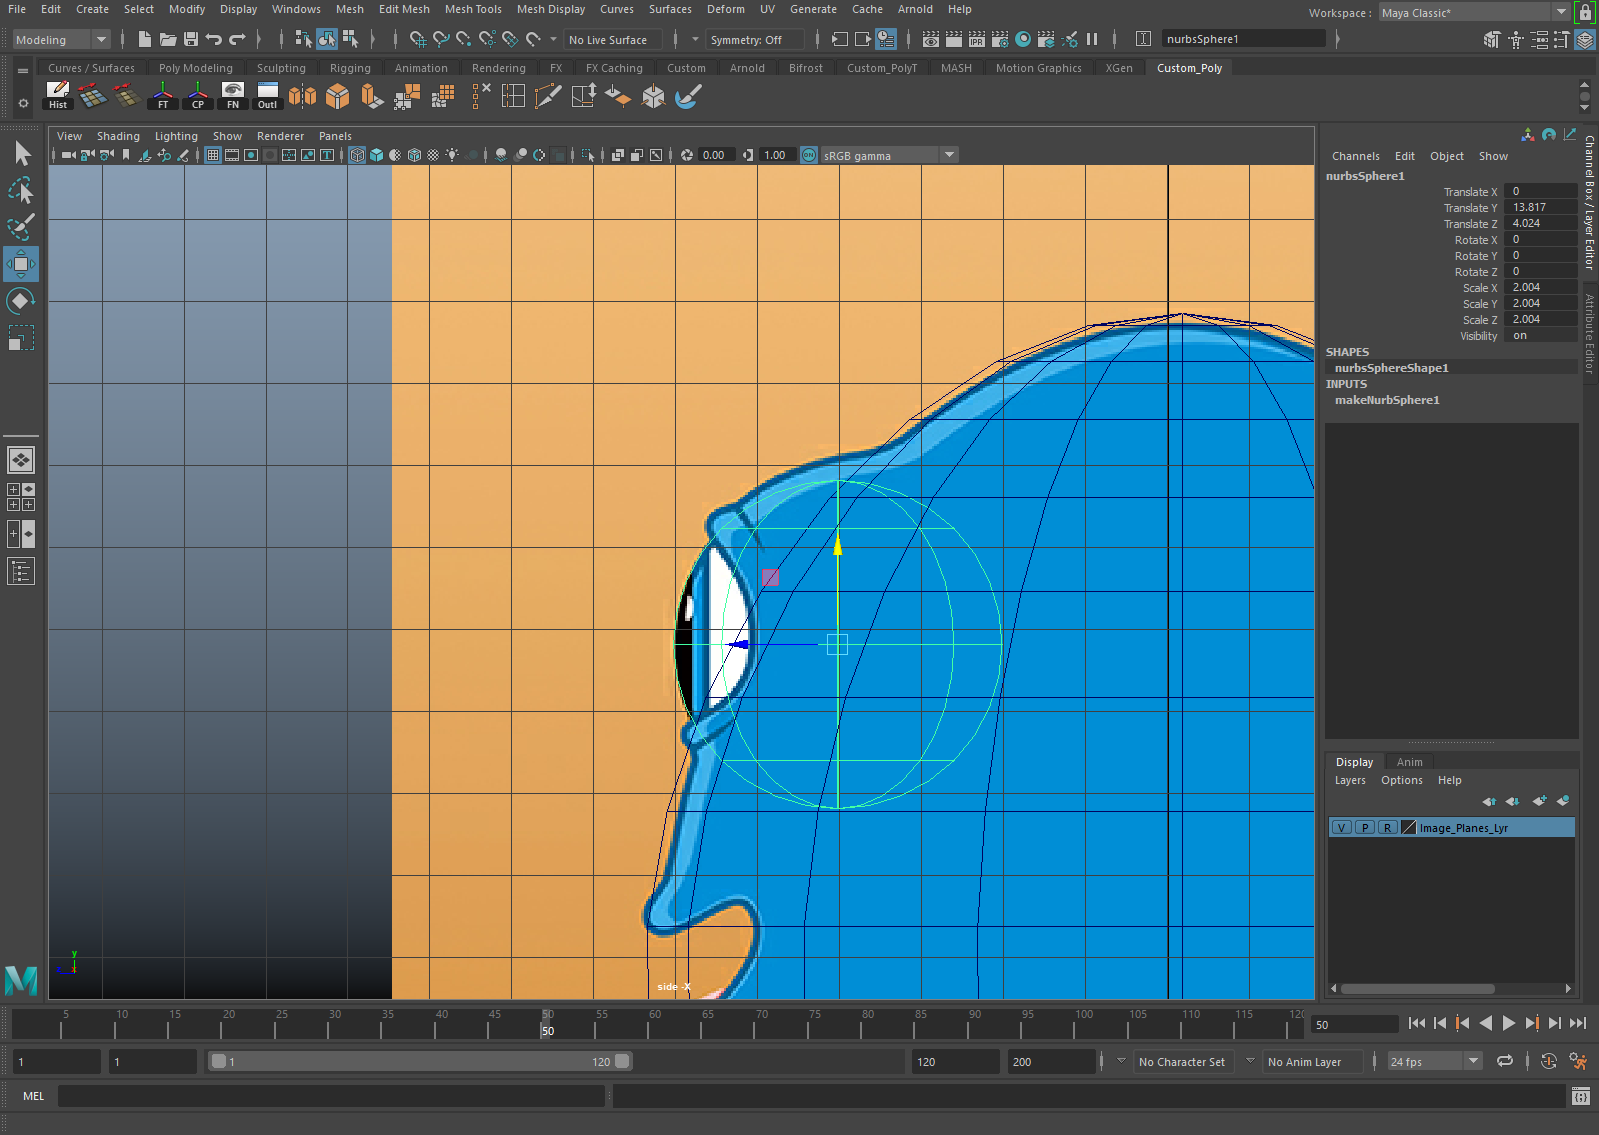Undo the last action
Image resolution: width=1599 pixels, height=1135 pixels.
[214, 39]
